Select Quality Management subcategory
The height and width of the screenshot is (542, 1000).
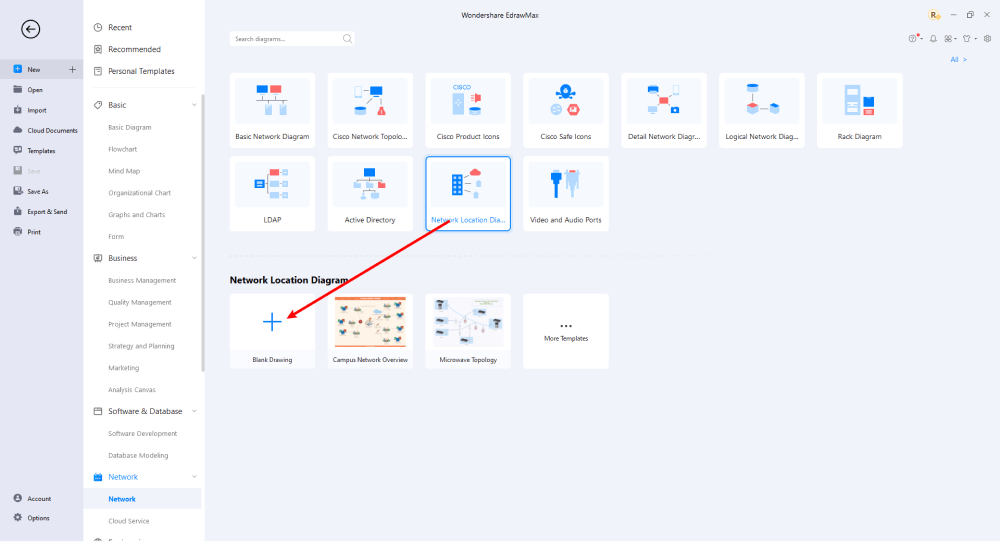click(x=140, y=302)
